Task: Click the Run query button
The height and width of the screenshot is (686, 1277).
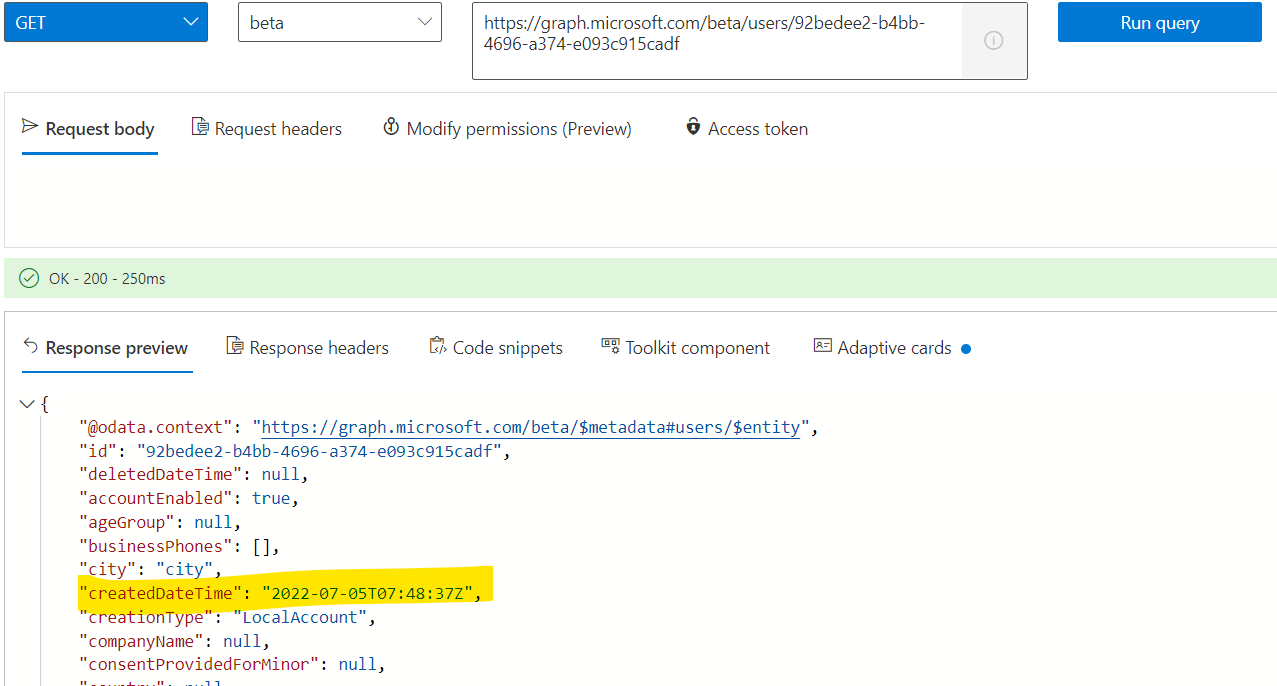Action: [x=1158, y=21]
